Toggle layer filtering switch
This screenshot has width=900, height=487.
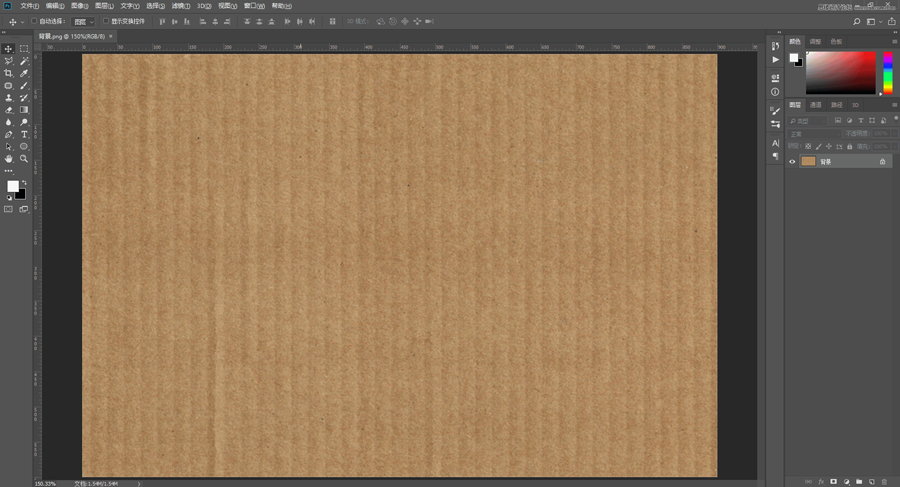pyautogui.click(x=896, y=119)
